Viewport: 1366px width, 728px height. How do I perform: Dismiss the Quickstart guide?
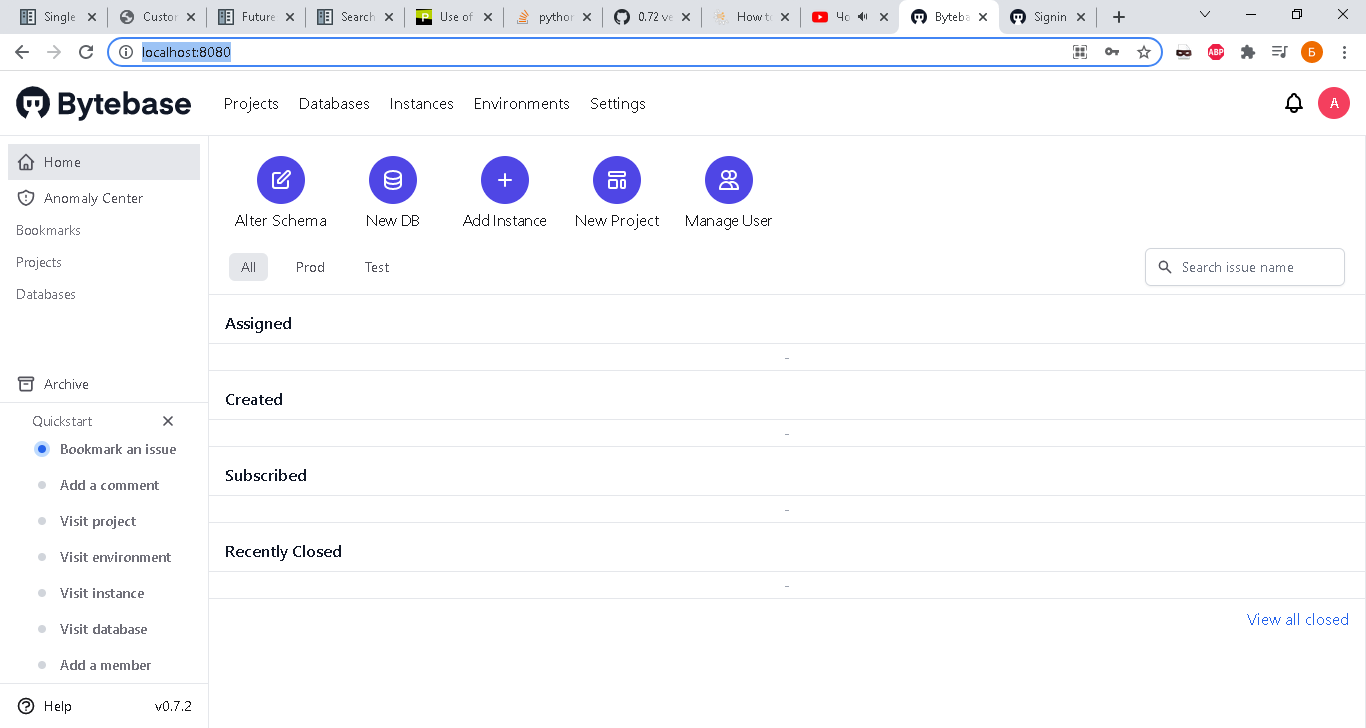[167, 421]
